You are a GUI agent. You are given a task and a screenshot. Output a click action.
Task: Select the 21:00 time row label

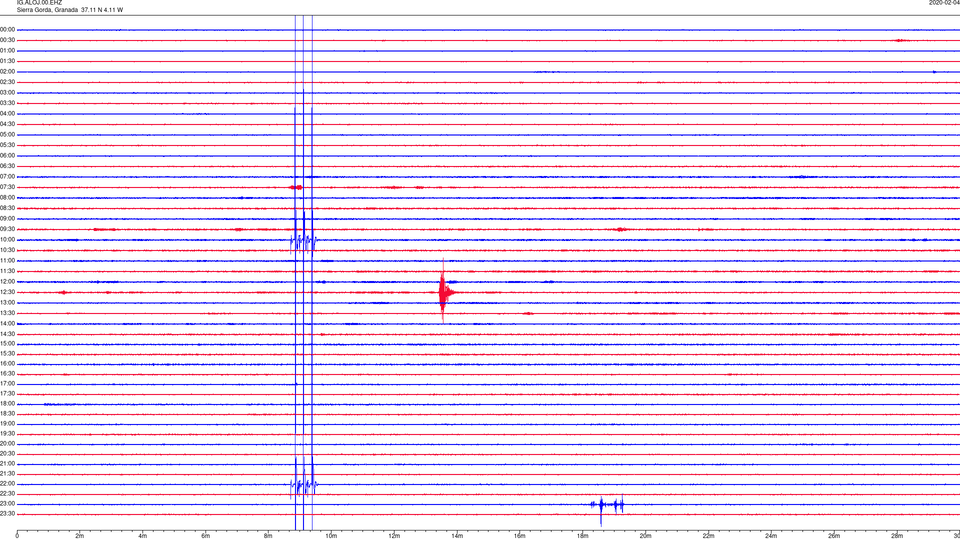[x=7, y=464]
